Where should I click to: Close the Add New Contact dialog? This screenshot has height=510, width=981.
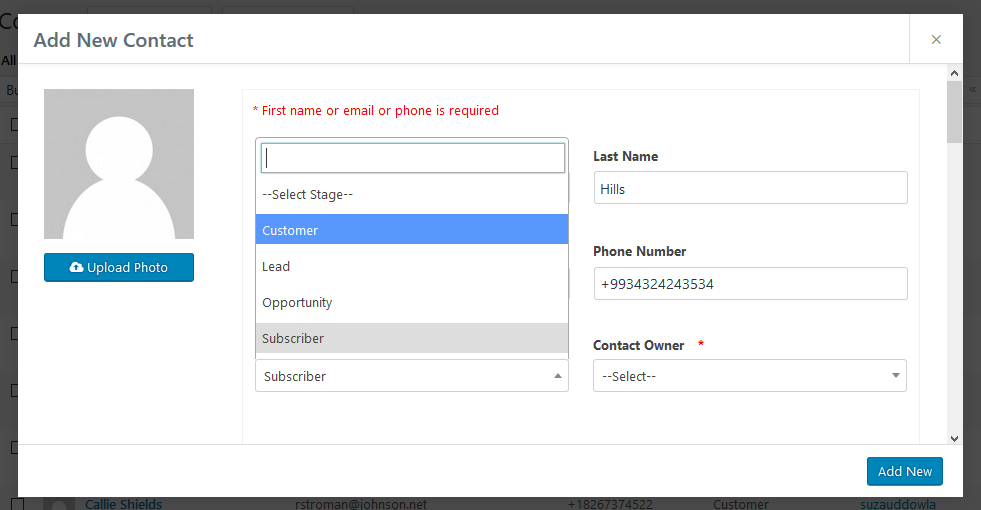coord(936,39)
